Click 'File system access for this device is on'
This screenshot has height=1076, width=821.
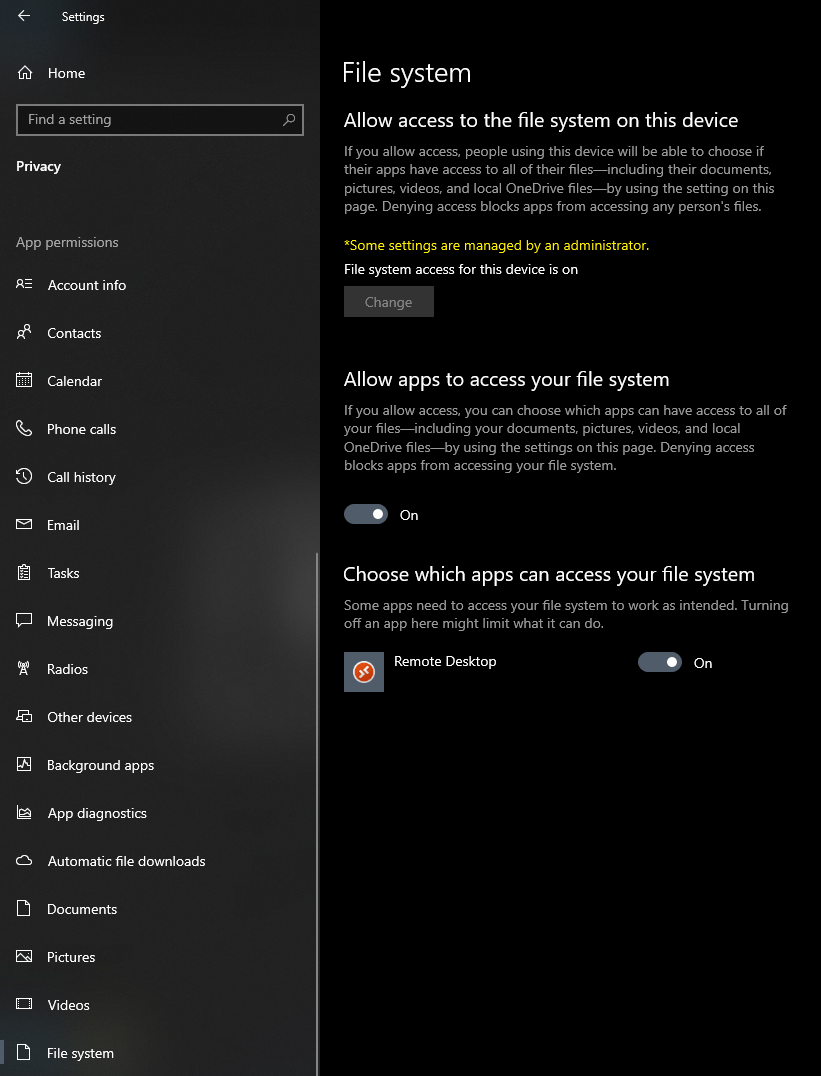(461, 270)
